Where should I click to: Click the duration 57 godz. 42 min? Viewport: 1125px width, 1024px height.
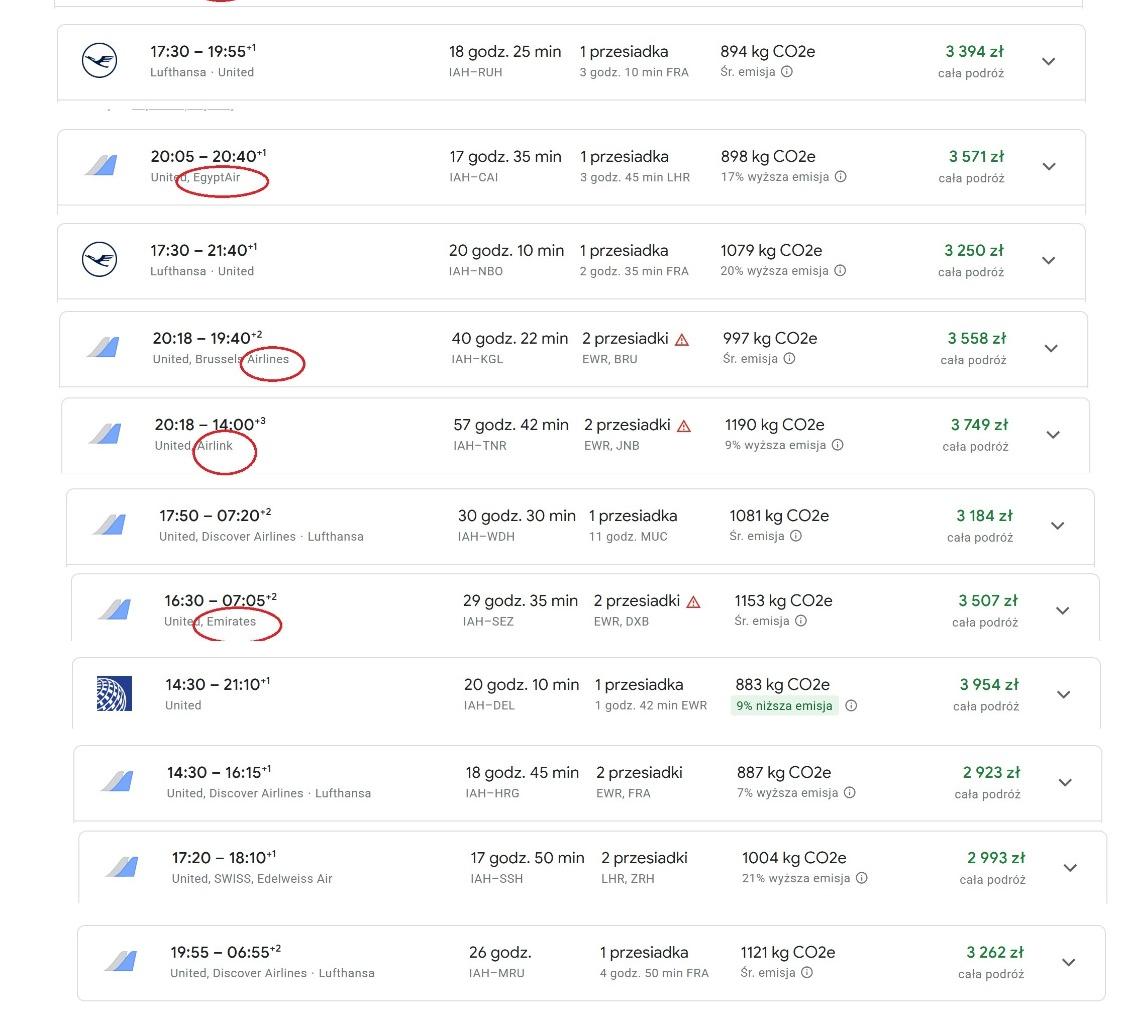click(511, 425)
